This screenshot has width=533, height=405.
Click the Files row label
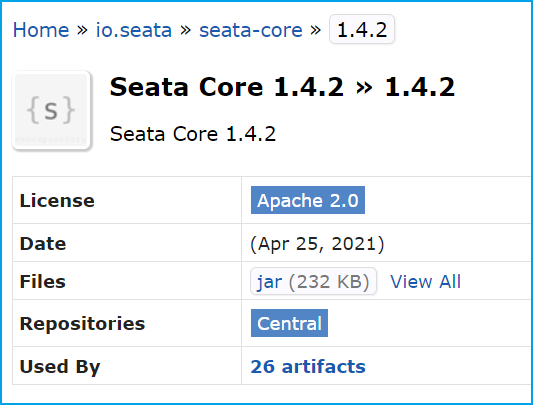coord(42,282)
